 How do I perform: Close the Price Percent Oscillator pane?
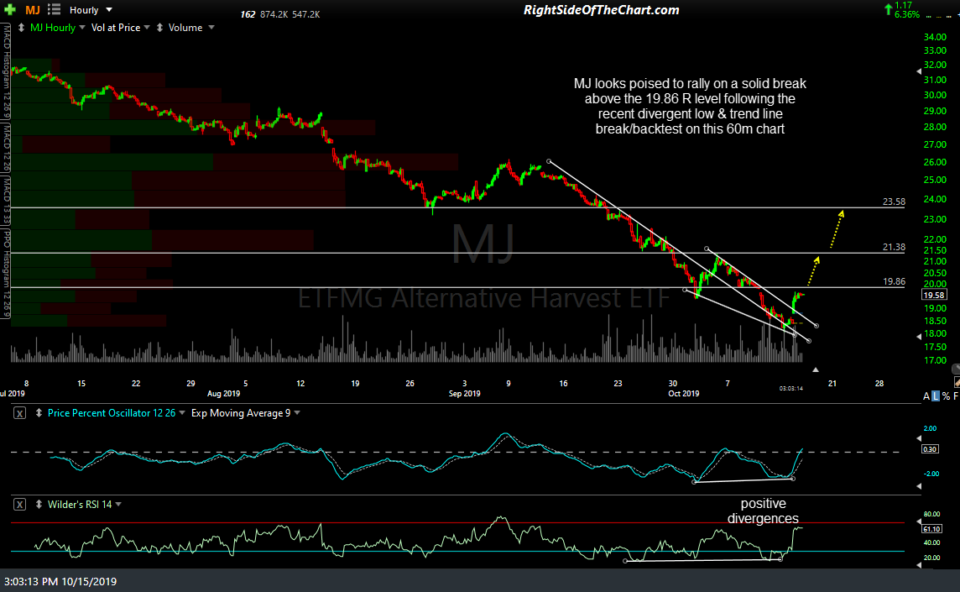click(x=21, y=413)
